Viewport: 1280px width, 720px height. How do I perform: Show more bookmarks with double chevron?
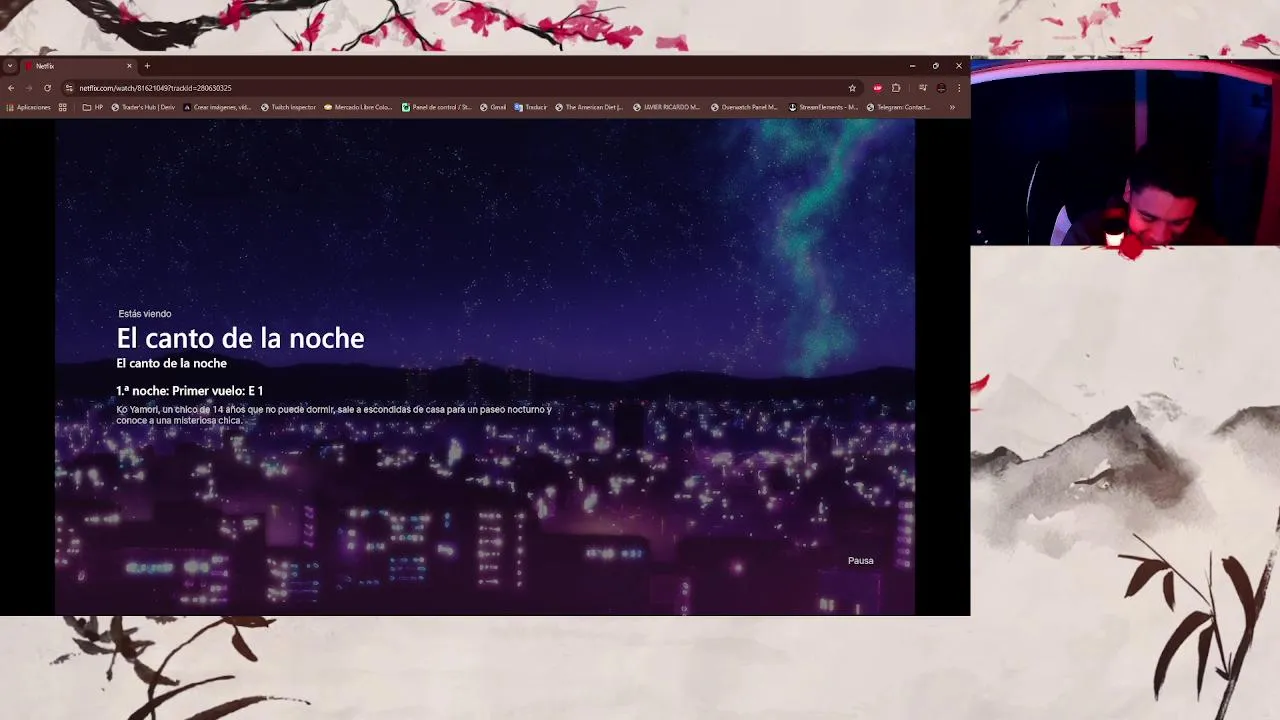click(x=952, y=107)
